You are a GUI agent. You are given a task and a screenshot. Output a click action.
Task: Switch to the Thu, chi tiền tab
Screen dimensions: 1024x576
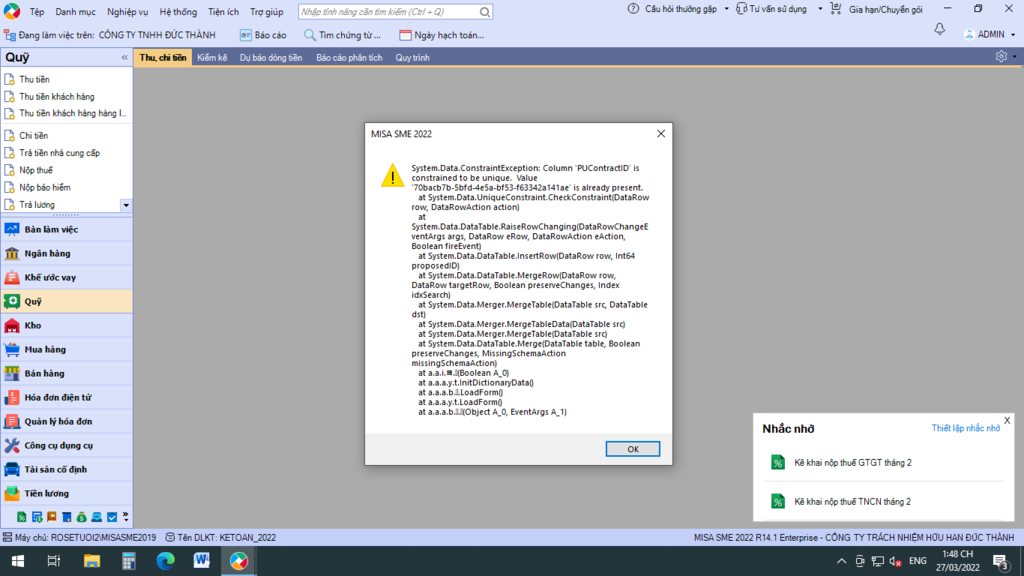coord(163,57)
